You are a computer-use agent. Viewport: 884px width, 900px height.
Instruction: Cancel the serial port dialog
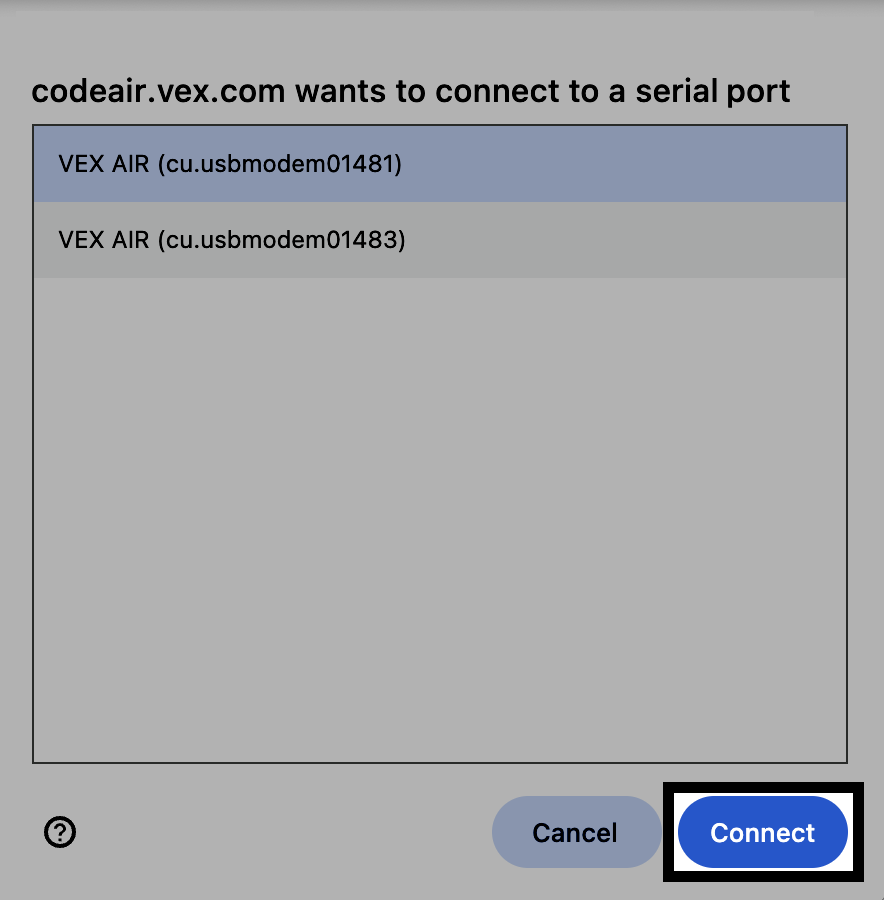pos(575,832)
